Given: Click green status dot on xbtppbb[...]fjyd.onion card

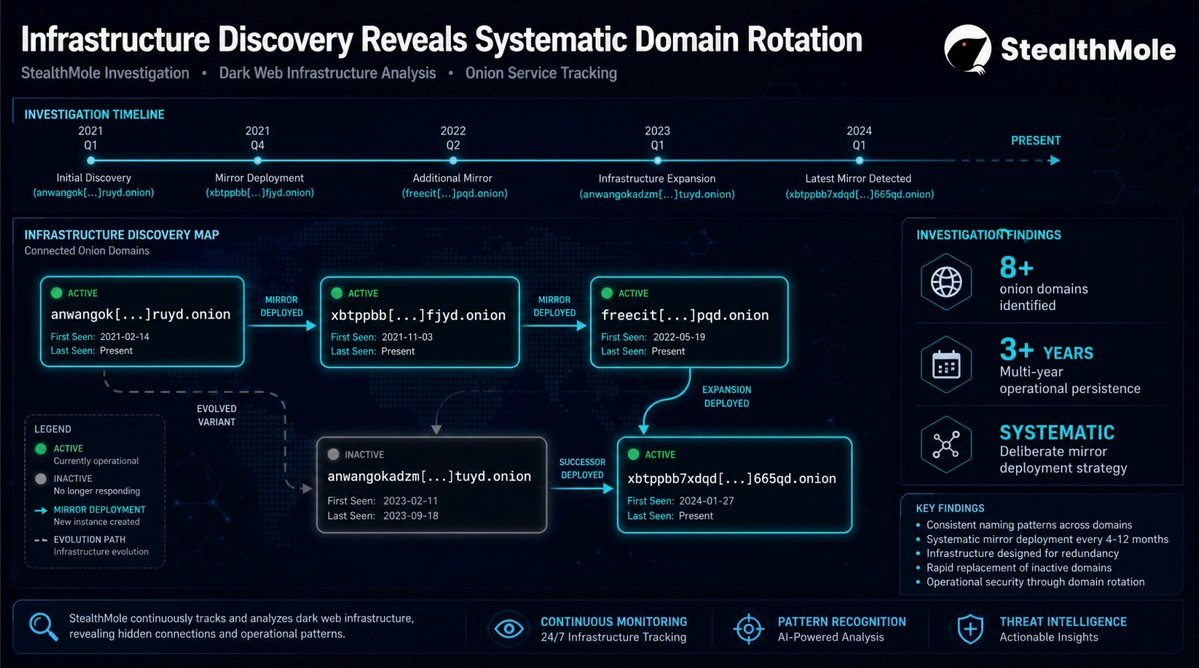Looking at the screenshot, I should click(336, 293).
